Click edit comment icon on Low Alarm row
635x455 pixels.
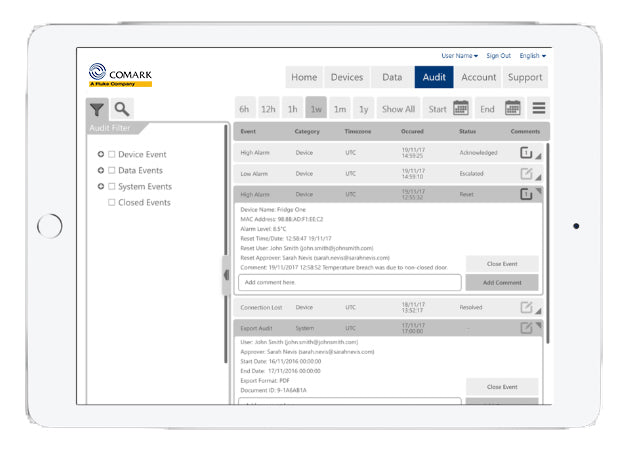pyautogui.click(x=526, y=173)
